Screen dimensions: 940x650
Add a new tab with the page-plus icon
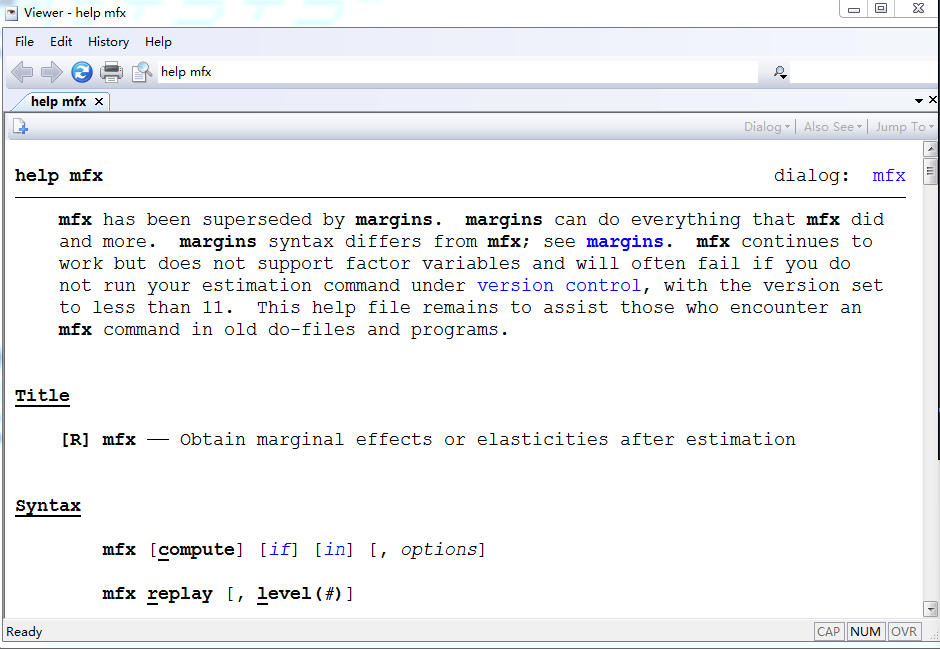20,127
